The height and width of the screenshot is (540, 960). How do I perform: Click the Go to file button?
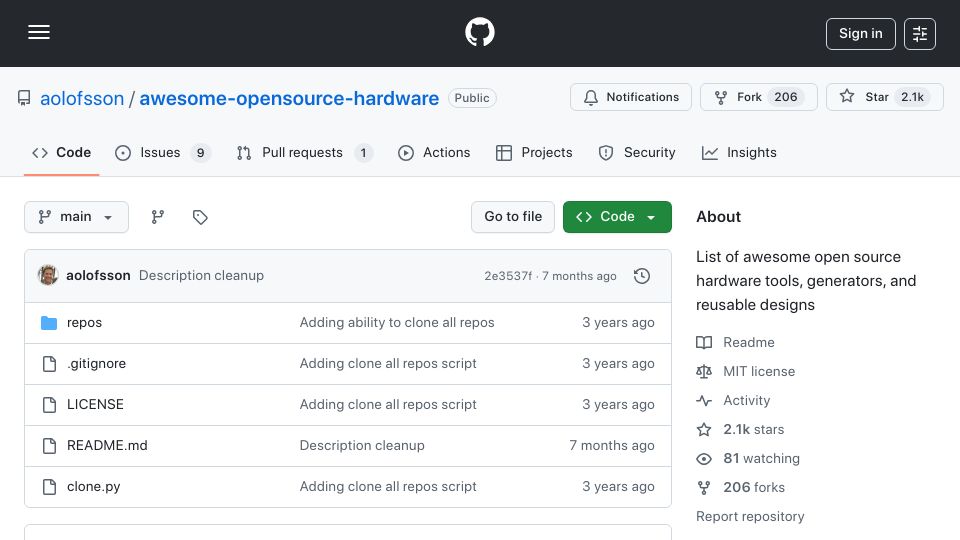[513, 217]
